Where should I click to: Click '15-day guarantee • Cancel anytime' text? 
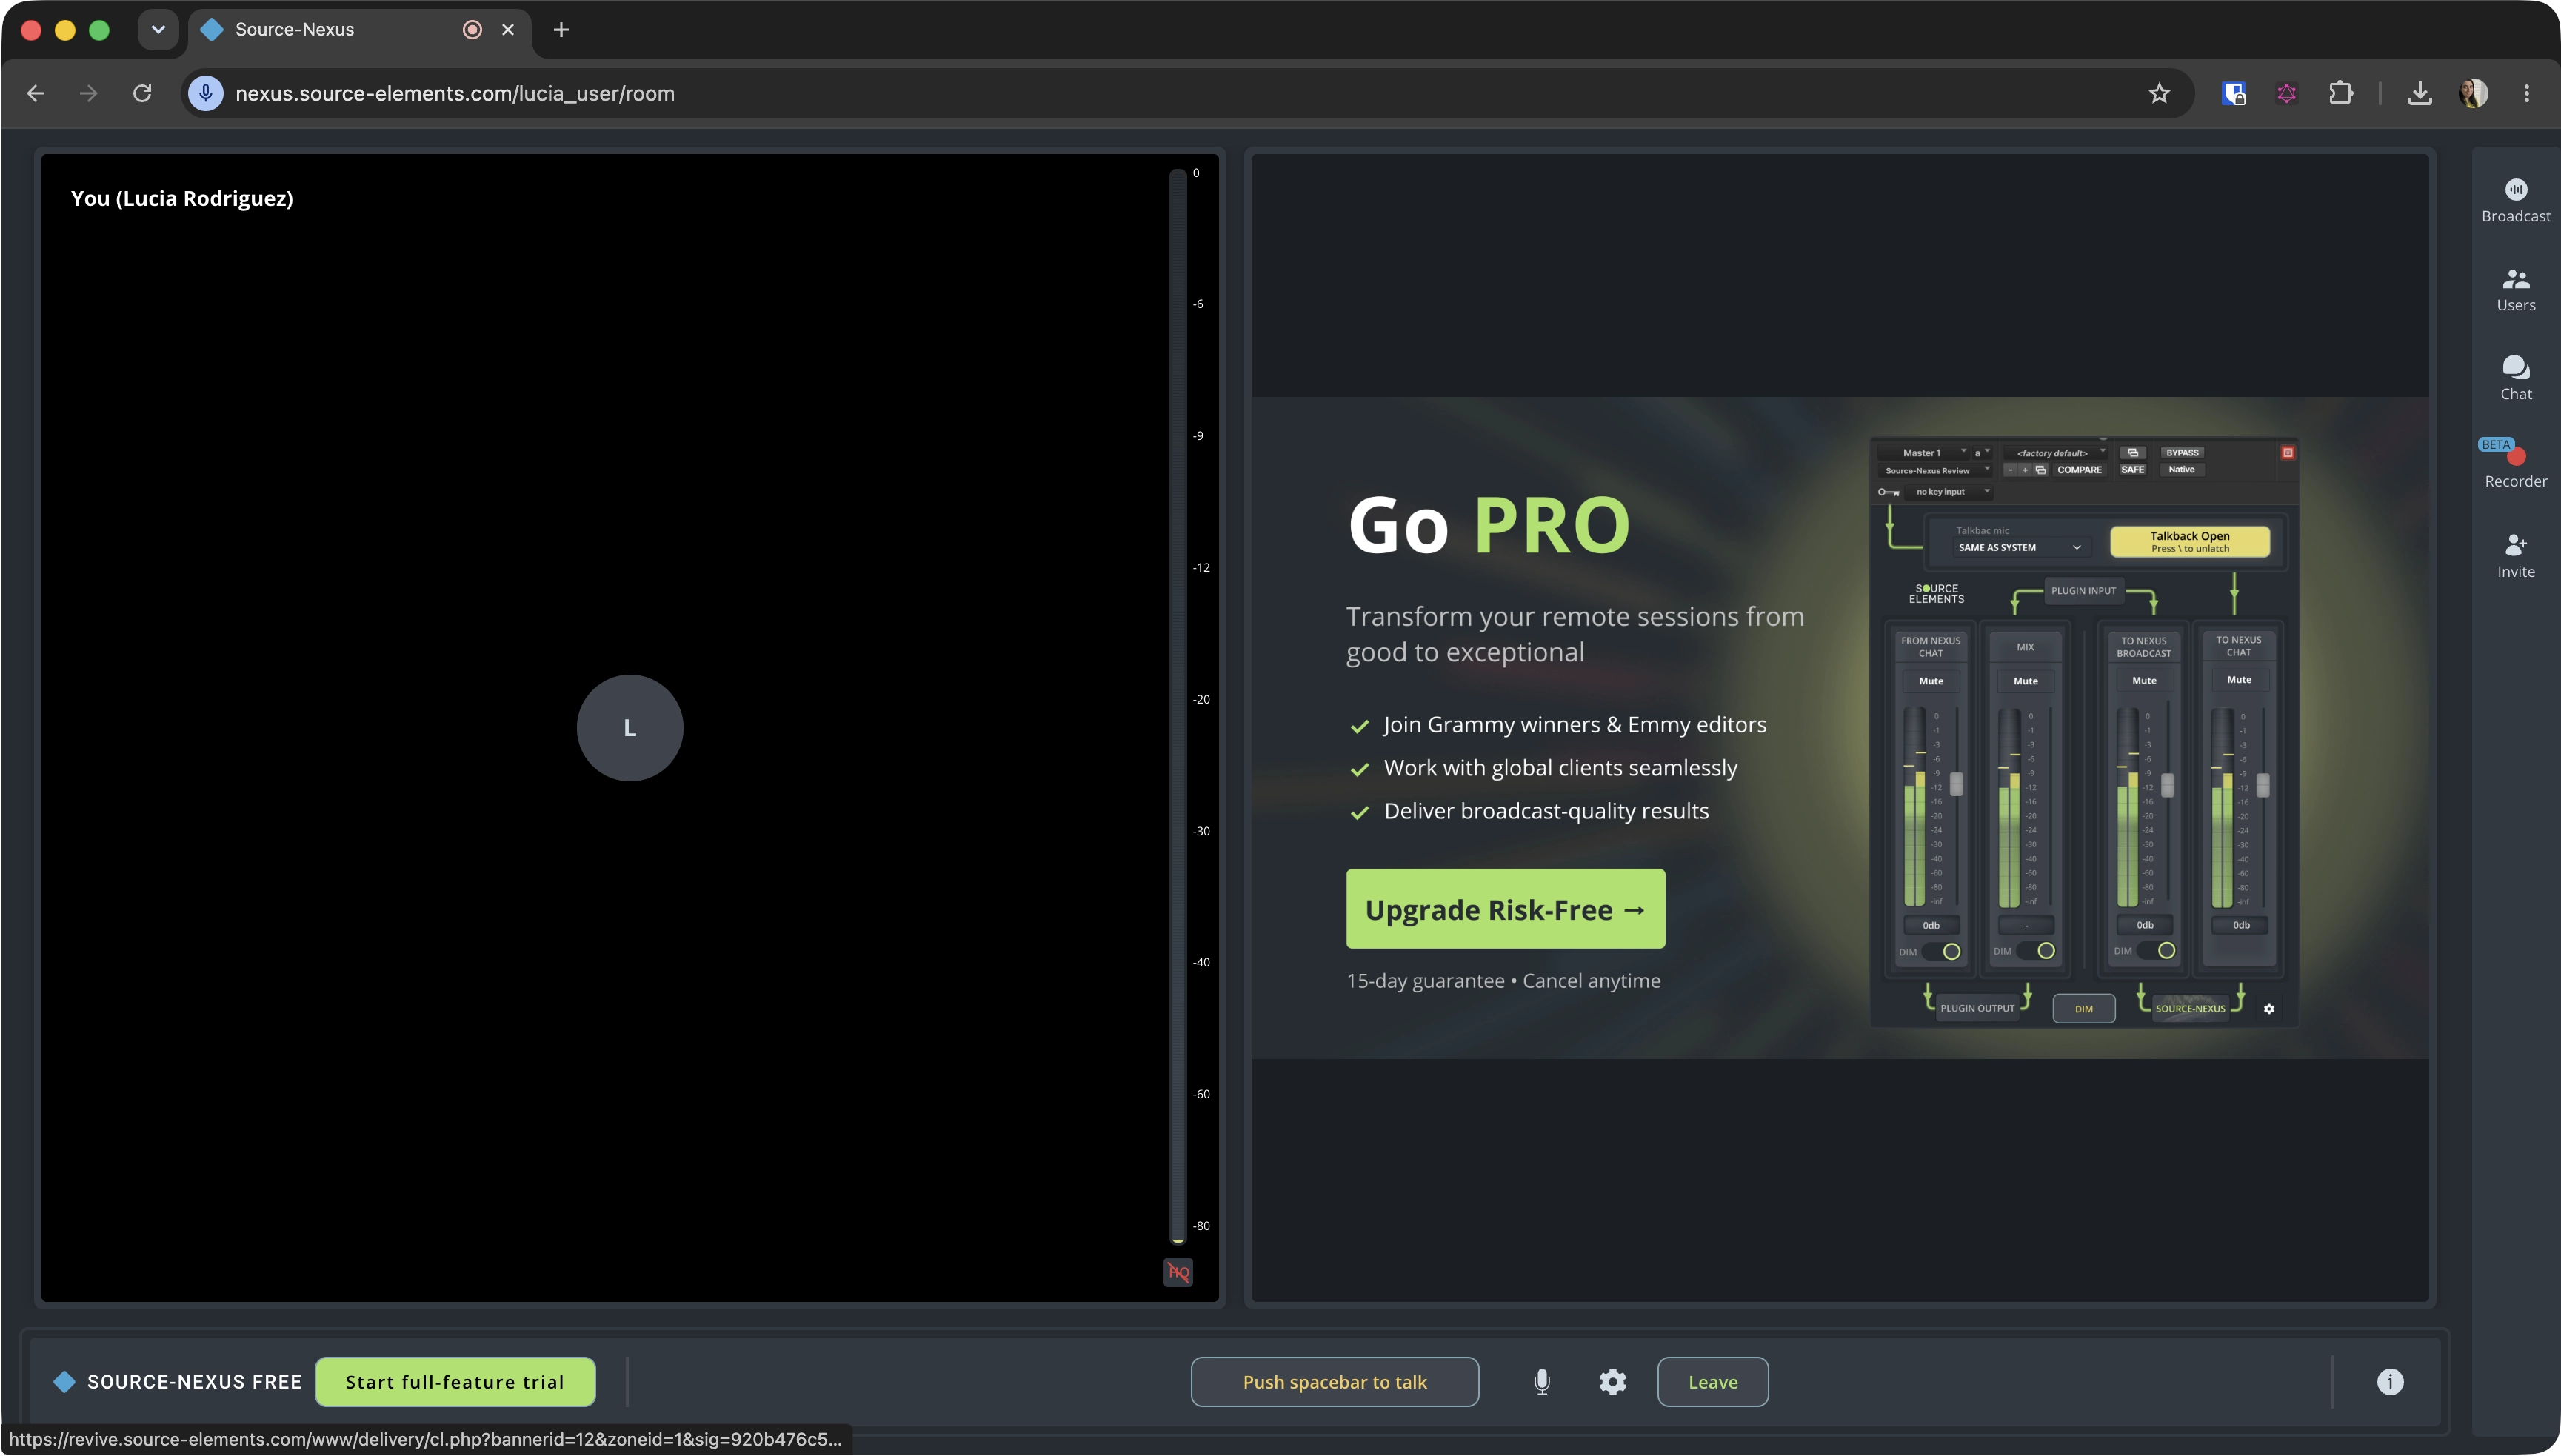click(1503, 980)
